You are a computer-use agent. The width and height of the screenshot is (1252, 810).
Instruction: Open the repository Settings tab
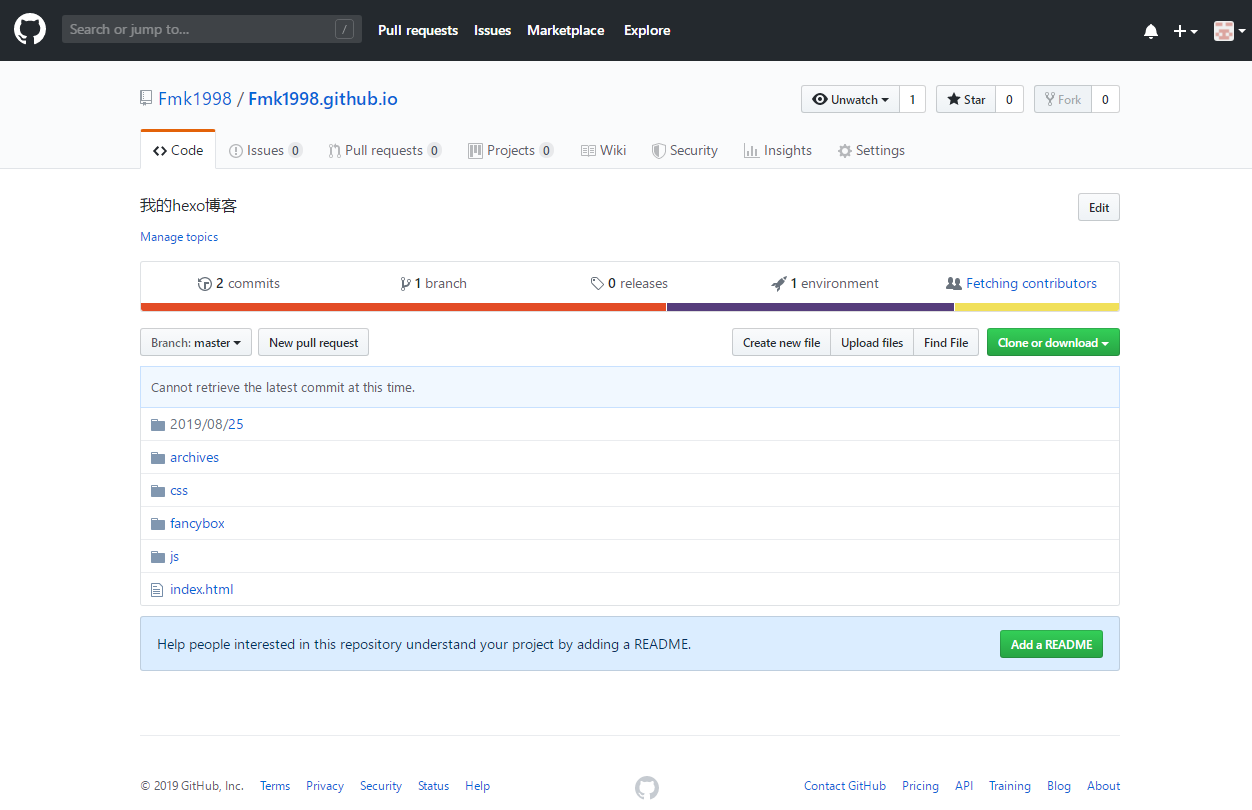871,150
